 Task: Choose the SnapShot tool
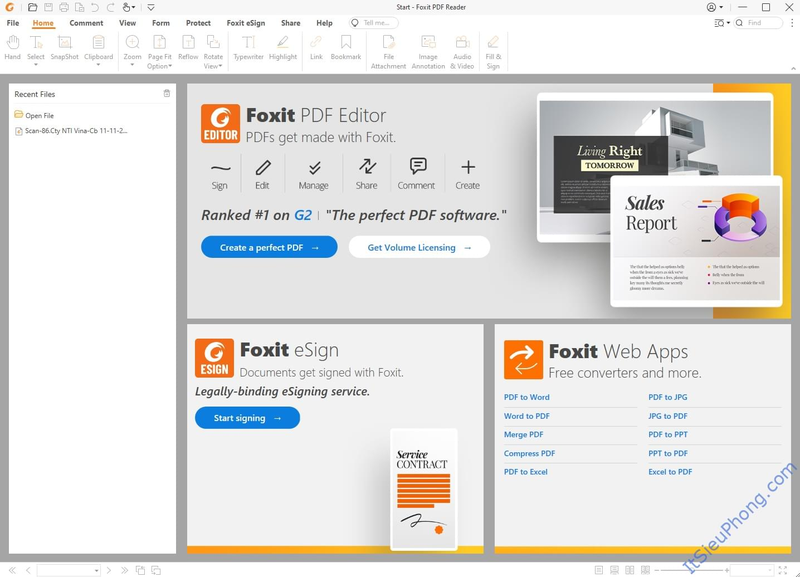point(64,48)
